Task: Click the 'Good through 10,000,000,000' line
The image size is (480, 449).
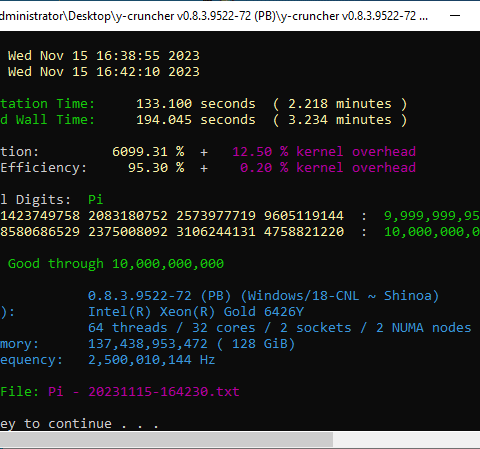Action: pyautogui.click(x=116, y=264)
